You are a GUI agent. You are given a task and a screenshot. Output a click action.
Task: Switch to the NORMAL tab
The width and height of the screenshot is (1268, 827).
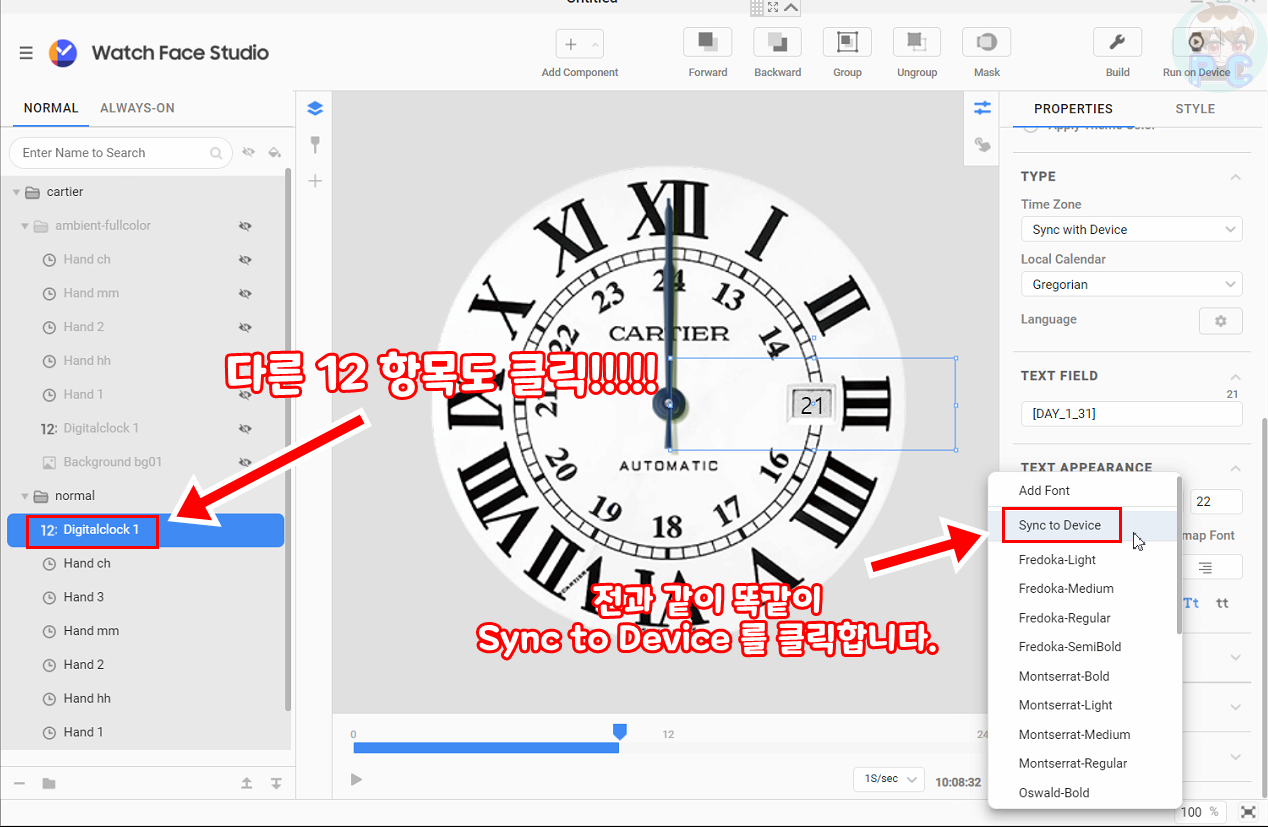click(51, 108)
